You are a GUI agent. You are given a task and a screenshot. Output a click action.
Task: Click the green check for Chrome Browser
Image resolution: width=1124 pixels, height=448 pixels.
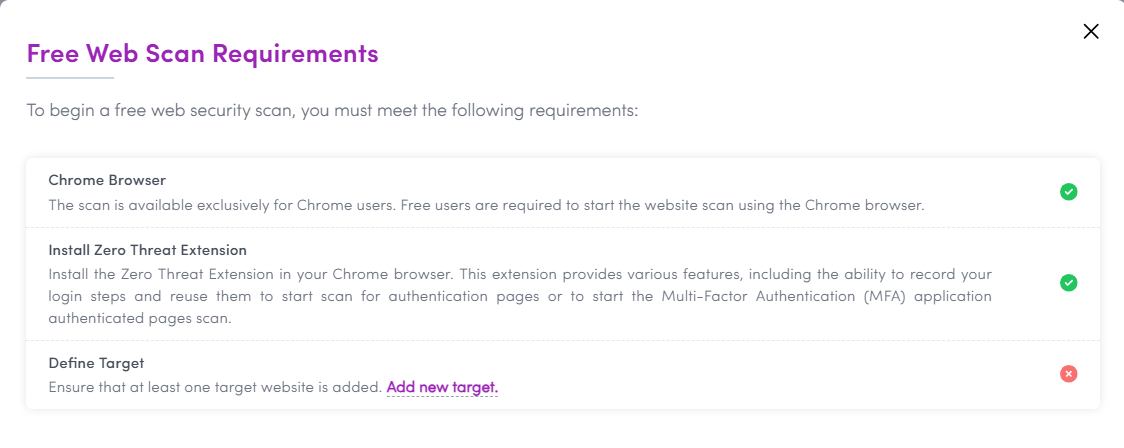tap(1068, 192)
